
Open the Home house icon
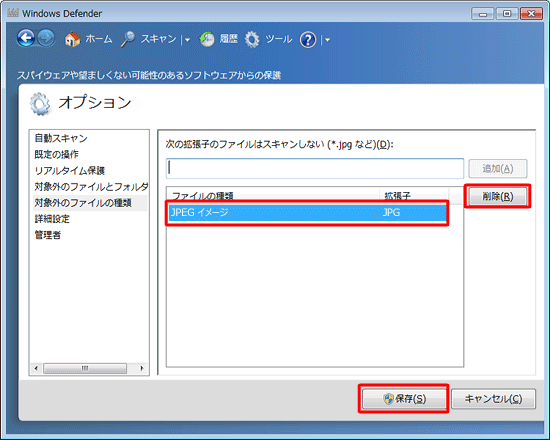click(73, 39)
